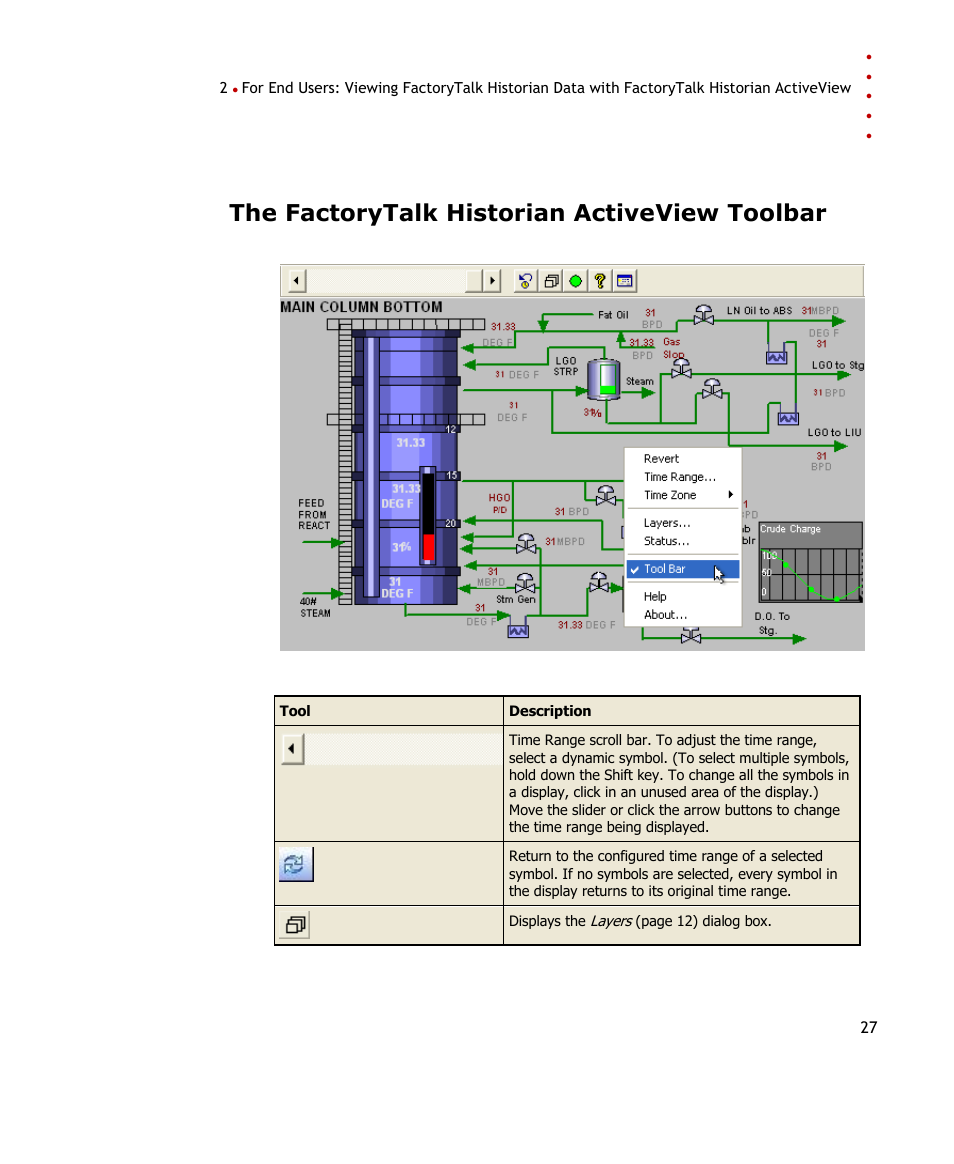Screen dimensions: 954x1164
Task: Click the MAIN COLUMN BOTTOM title
Action: 361,307
